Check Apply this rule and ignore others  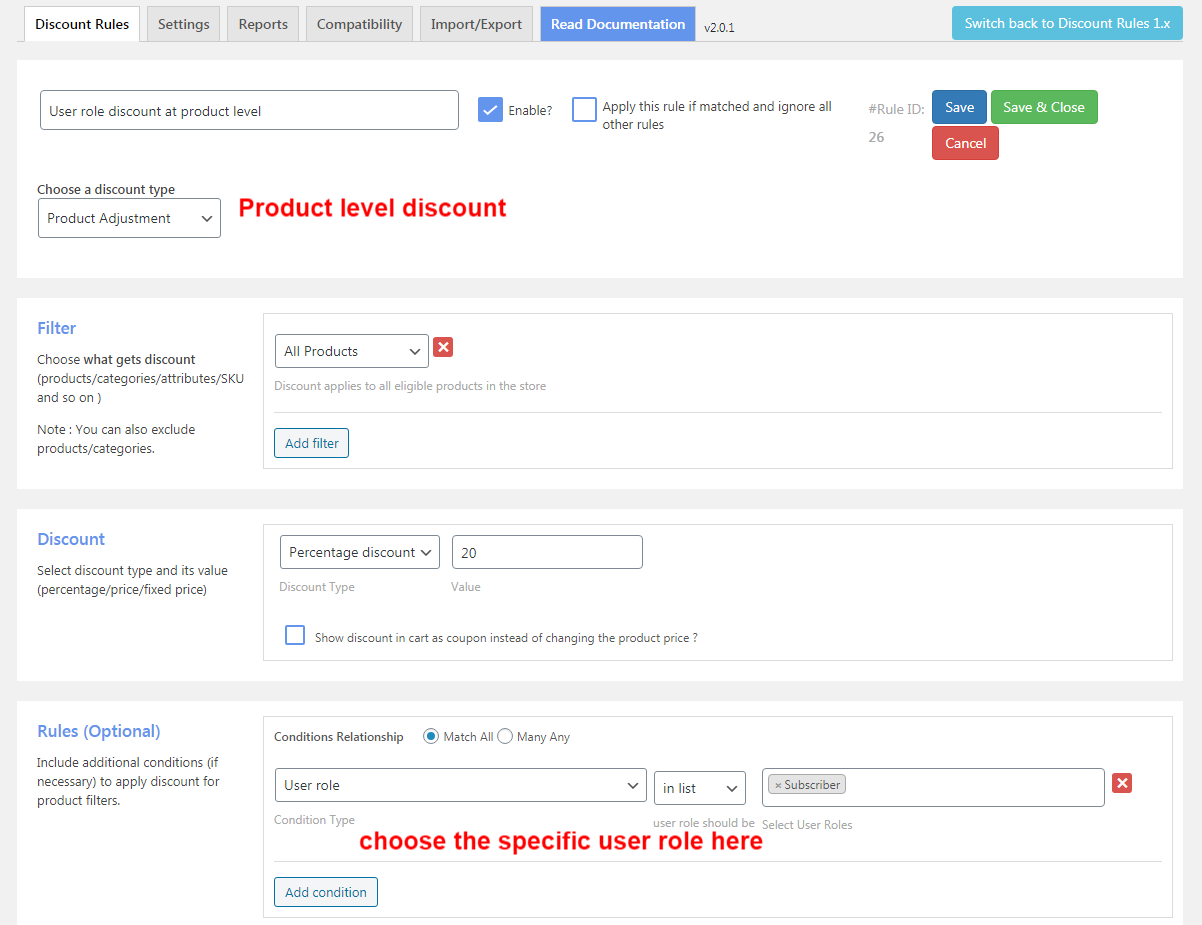coord(584,110)
